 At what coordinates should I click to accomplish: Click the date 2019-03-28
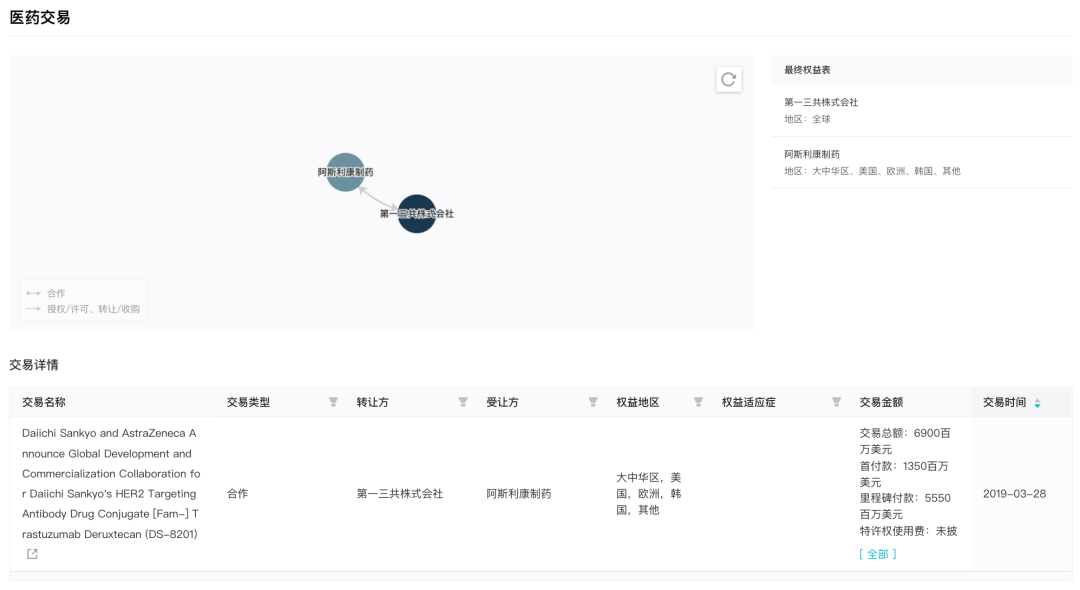coord(1014,494)
